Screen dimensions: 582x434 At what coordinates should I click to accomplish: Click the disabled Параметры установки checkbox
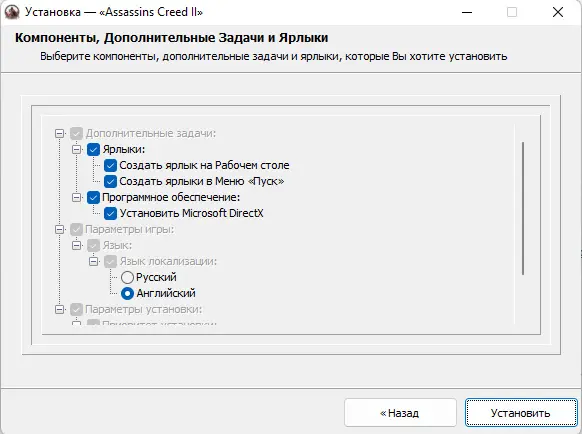tap(76, 309)
